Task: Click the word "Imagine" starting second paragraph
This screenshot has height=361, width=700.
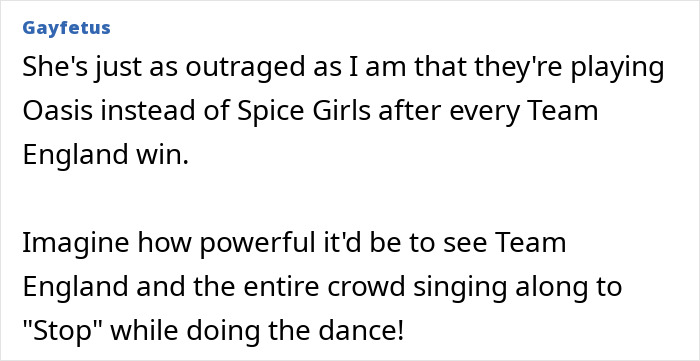Action: click(x=76, y=244)
